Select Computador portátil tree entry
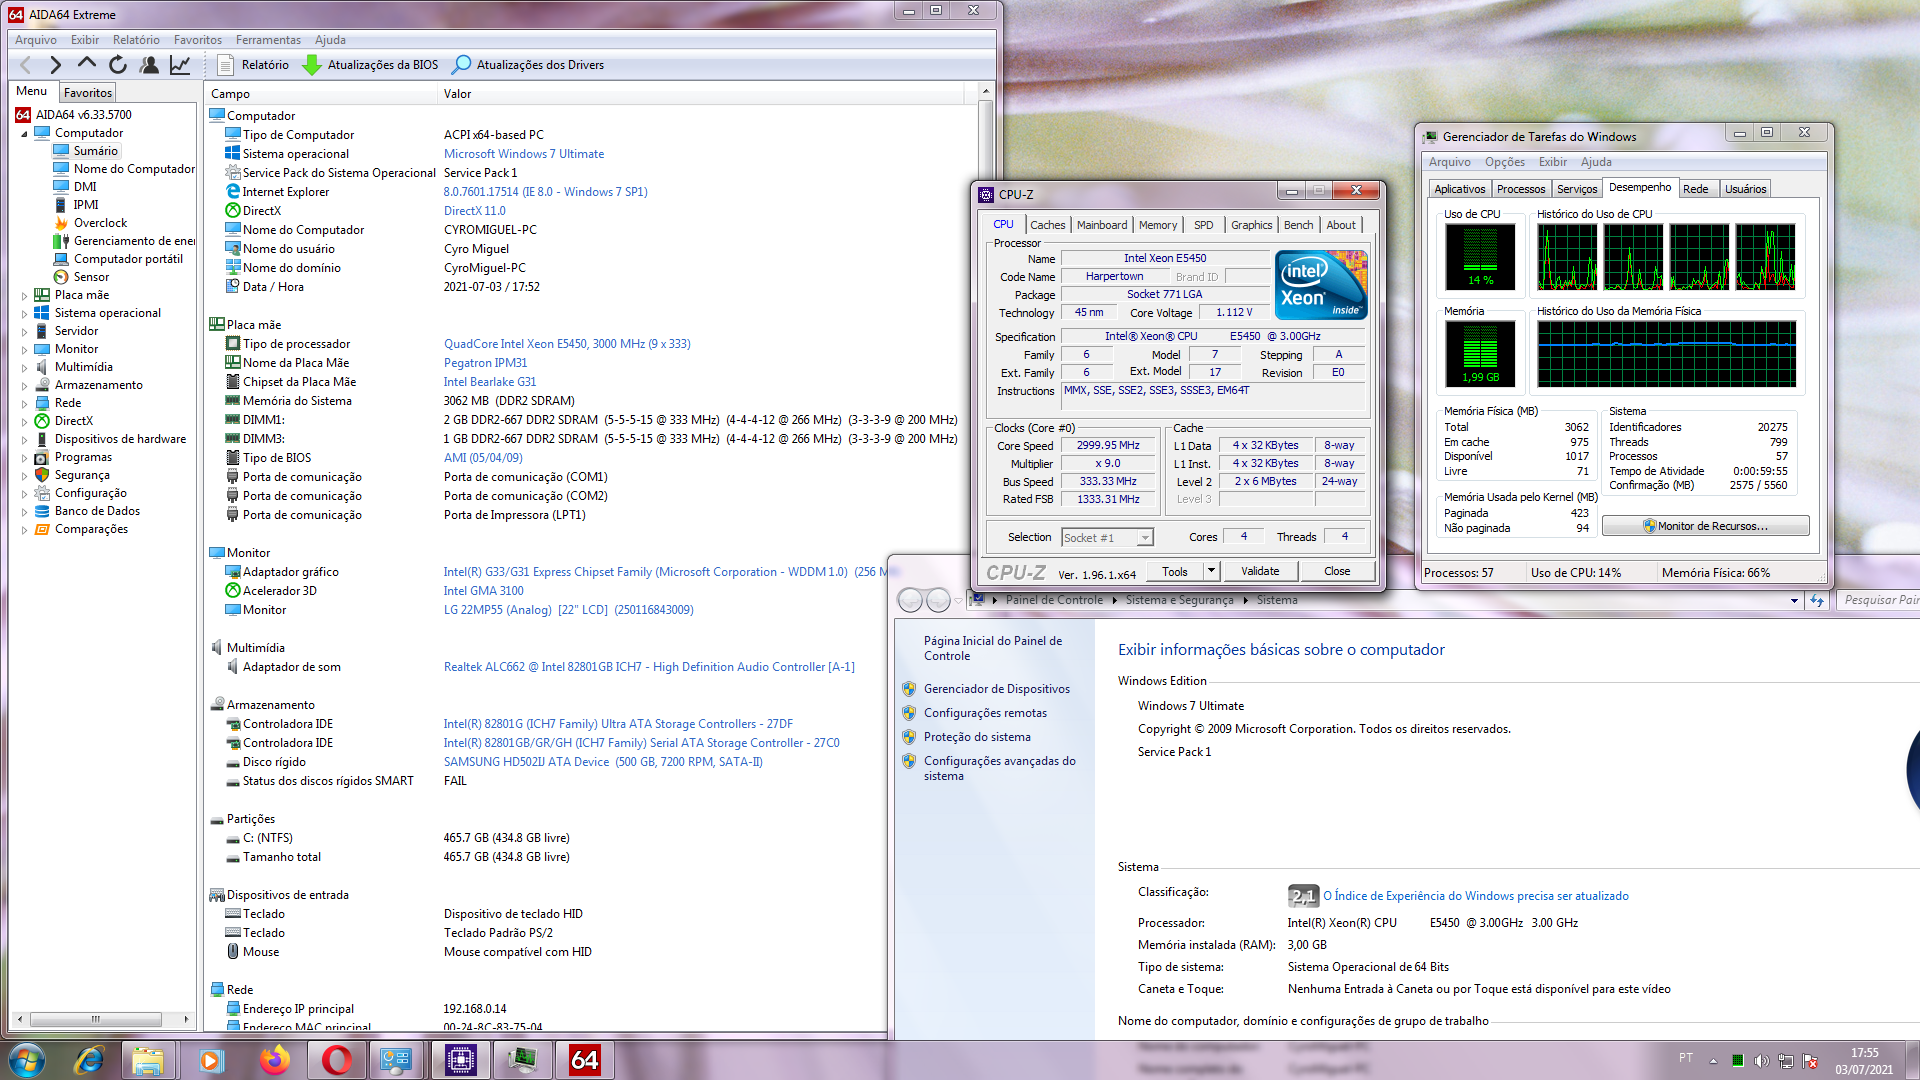 (128, 259)
